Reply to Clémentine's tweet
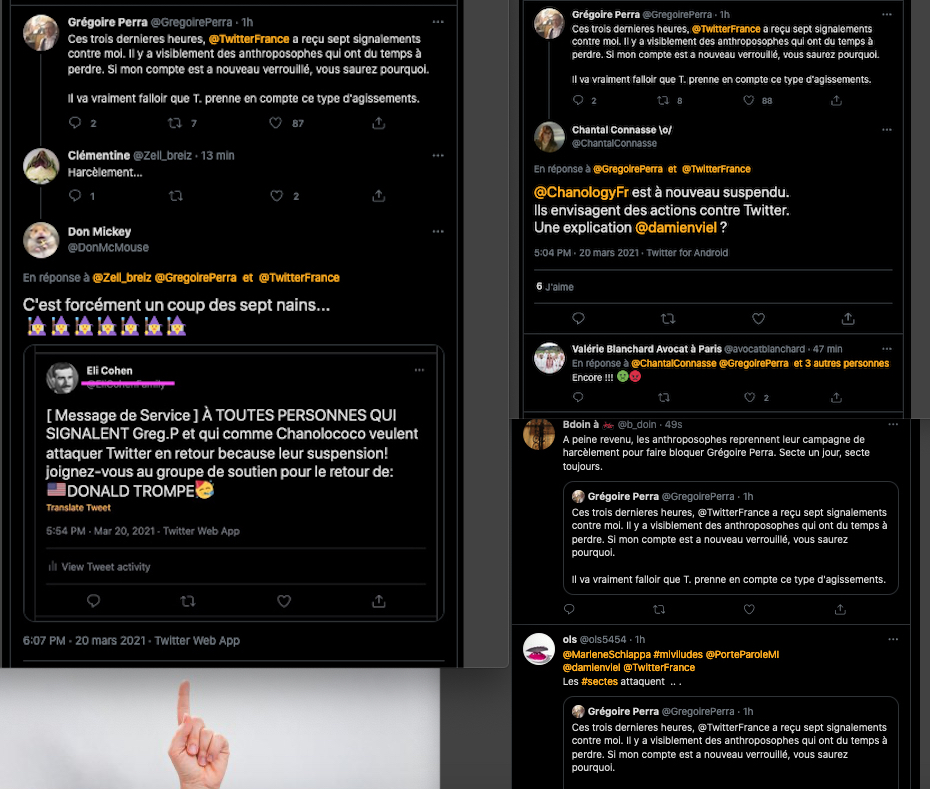Image resolution: width=930 pixels, height=789 pixels. tap(75, 195)
